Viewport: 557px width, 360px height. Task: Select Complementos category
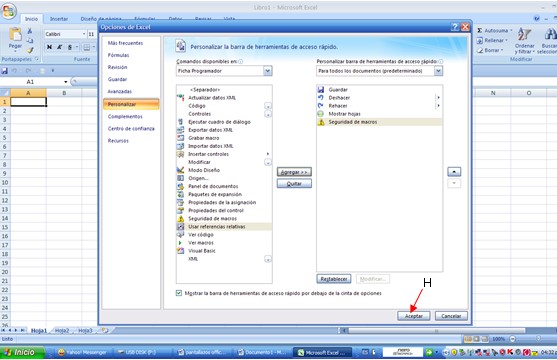[125, 117]
